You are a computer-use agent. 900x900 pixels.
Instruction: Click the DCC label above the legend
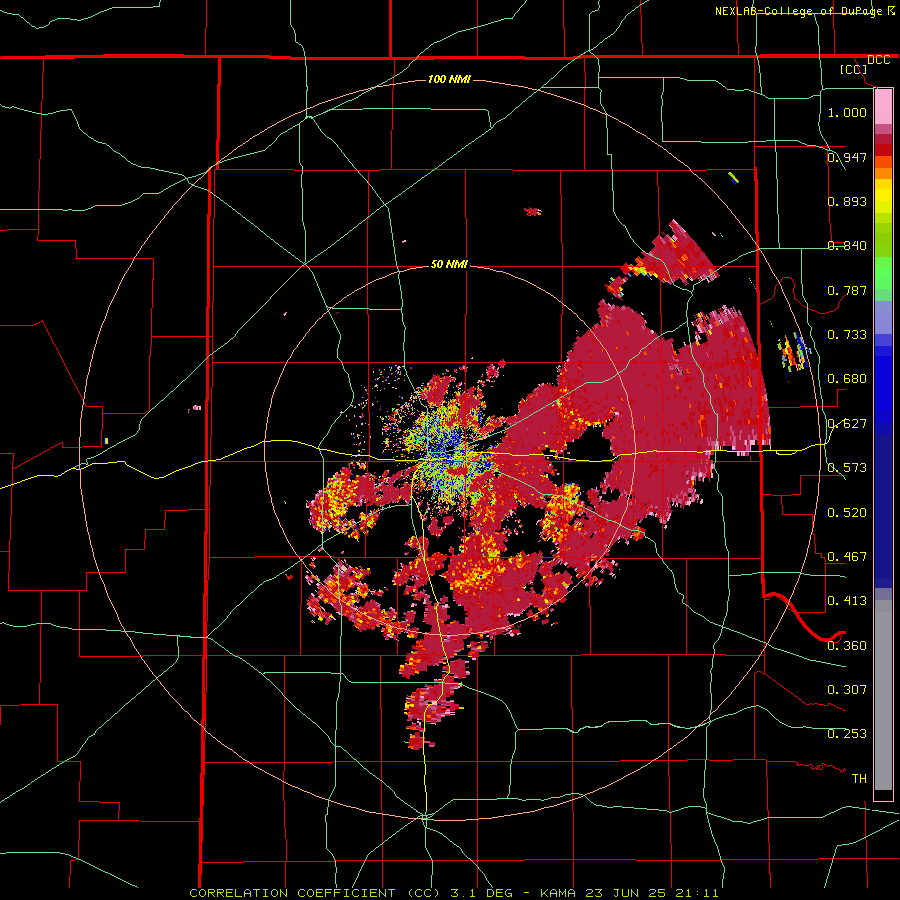(x=878, y=60)
